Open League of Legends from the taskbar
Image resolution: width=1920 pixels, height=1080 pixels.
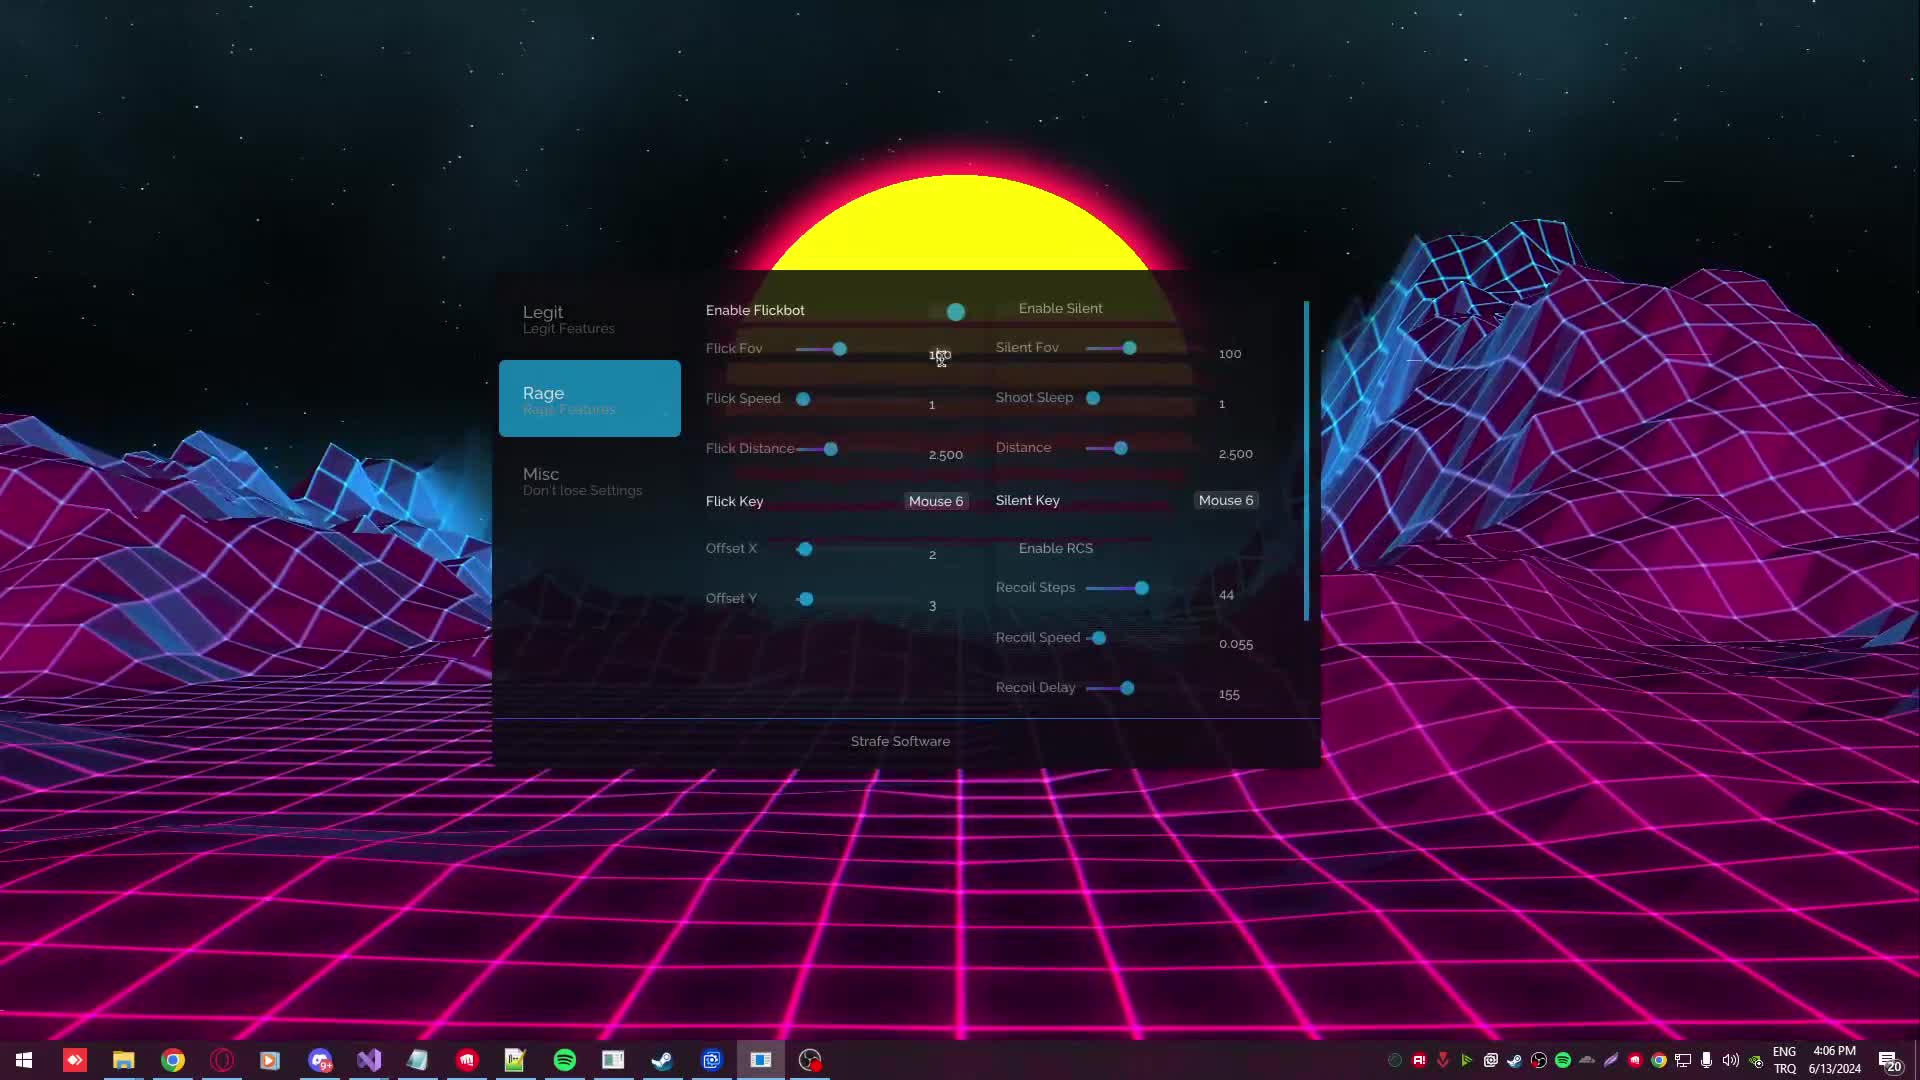(x=467, y=1059)
